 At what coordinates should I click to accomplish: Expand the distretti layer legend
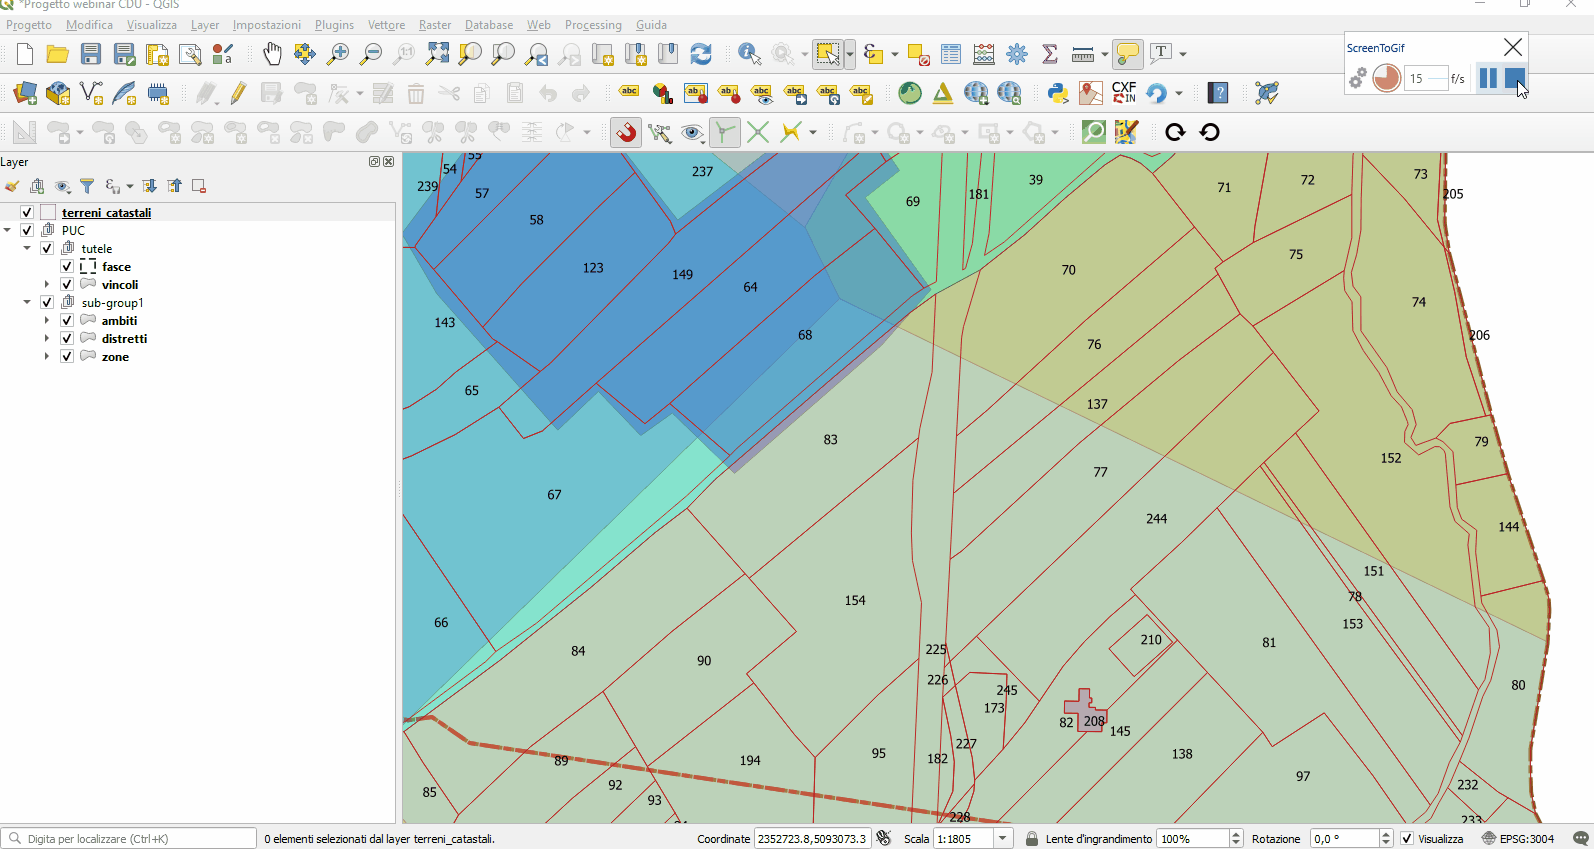point(47,338)
